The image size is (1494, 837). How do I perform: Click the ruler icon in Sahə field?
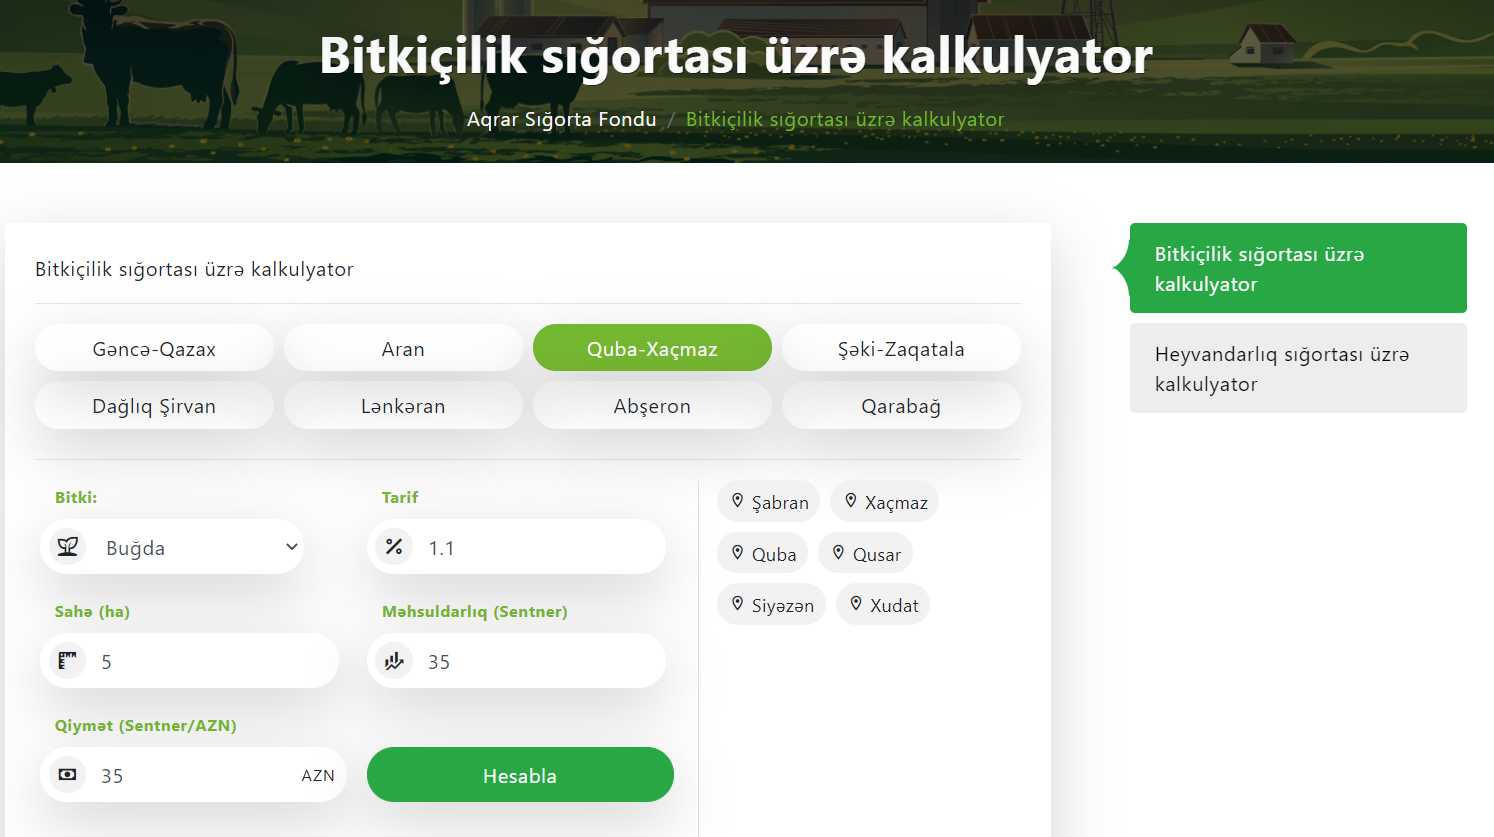click(x=67, y=661)
